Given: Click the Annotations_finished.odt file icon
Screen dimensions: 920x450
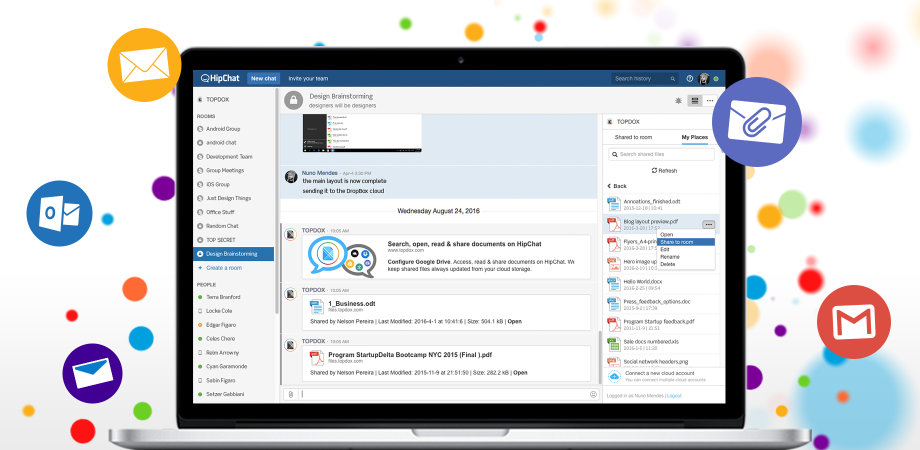Looking at the screenshot, I should (x=614, y=204).
